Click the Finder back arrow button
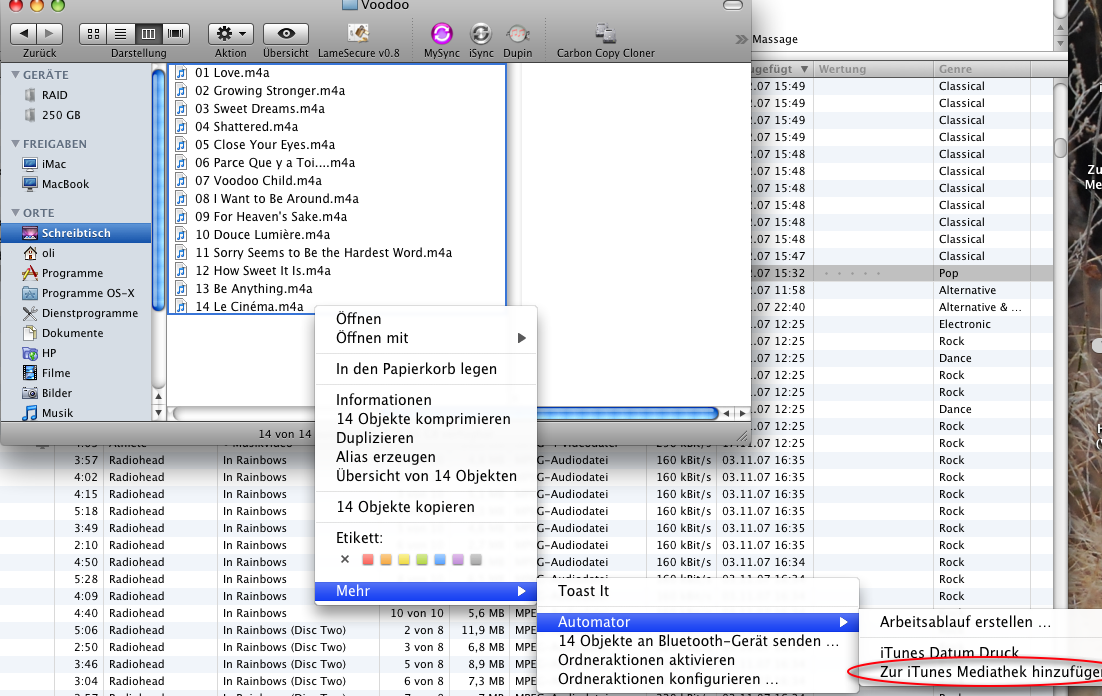 tap(23, 33)
